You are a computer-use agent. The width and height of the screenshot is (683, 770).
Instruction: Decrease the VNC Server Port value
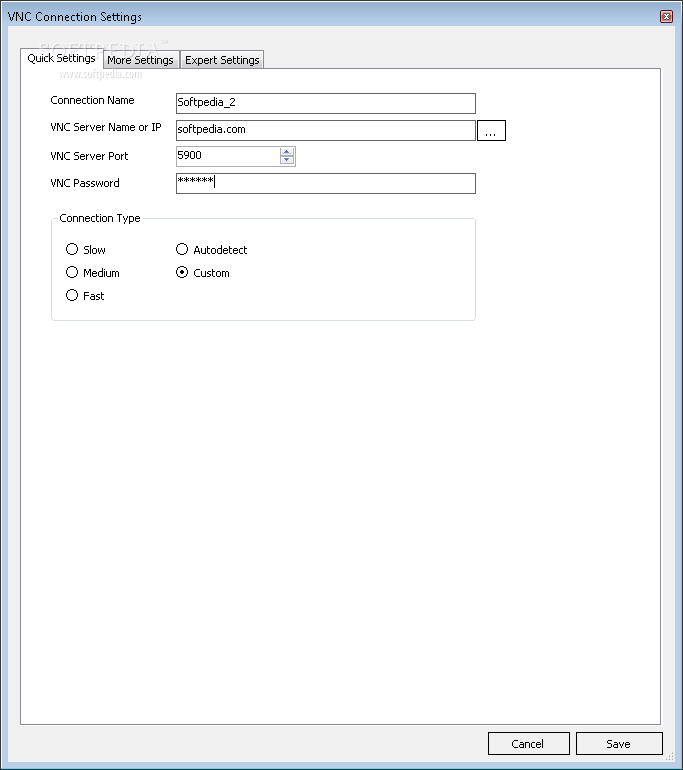coord(287,160)
